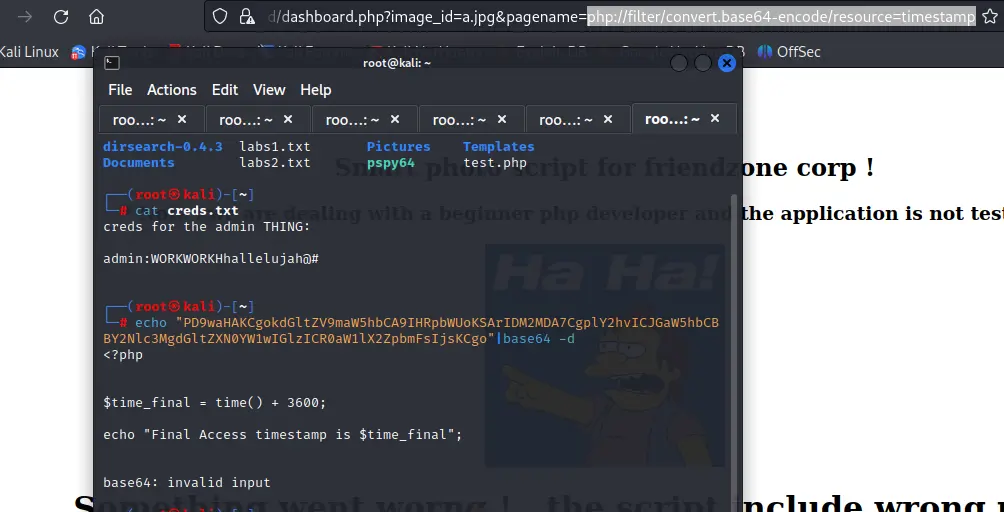Click the 'base64 -d' command text
This screenshot has width=1004, height=512.
tap(538, 339)
